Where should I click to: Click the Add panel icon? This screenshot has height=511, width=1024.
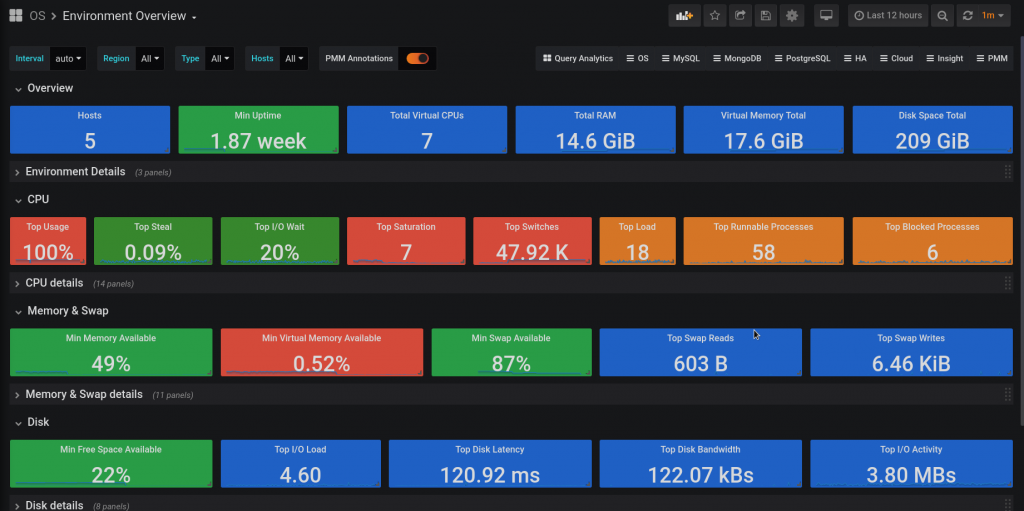(x=684, y=16)
